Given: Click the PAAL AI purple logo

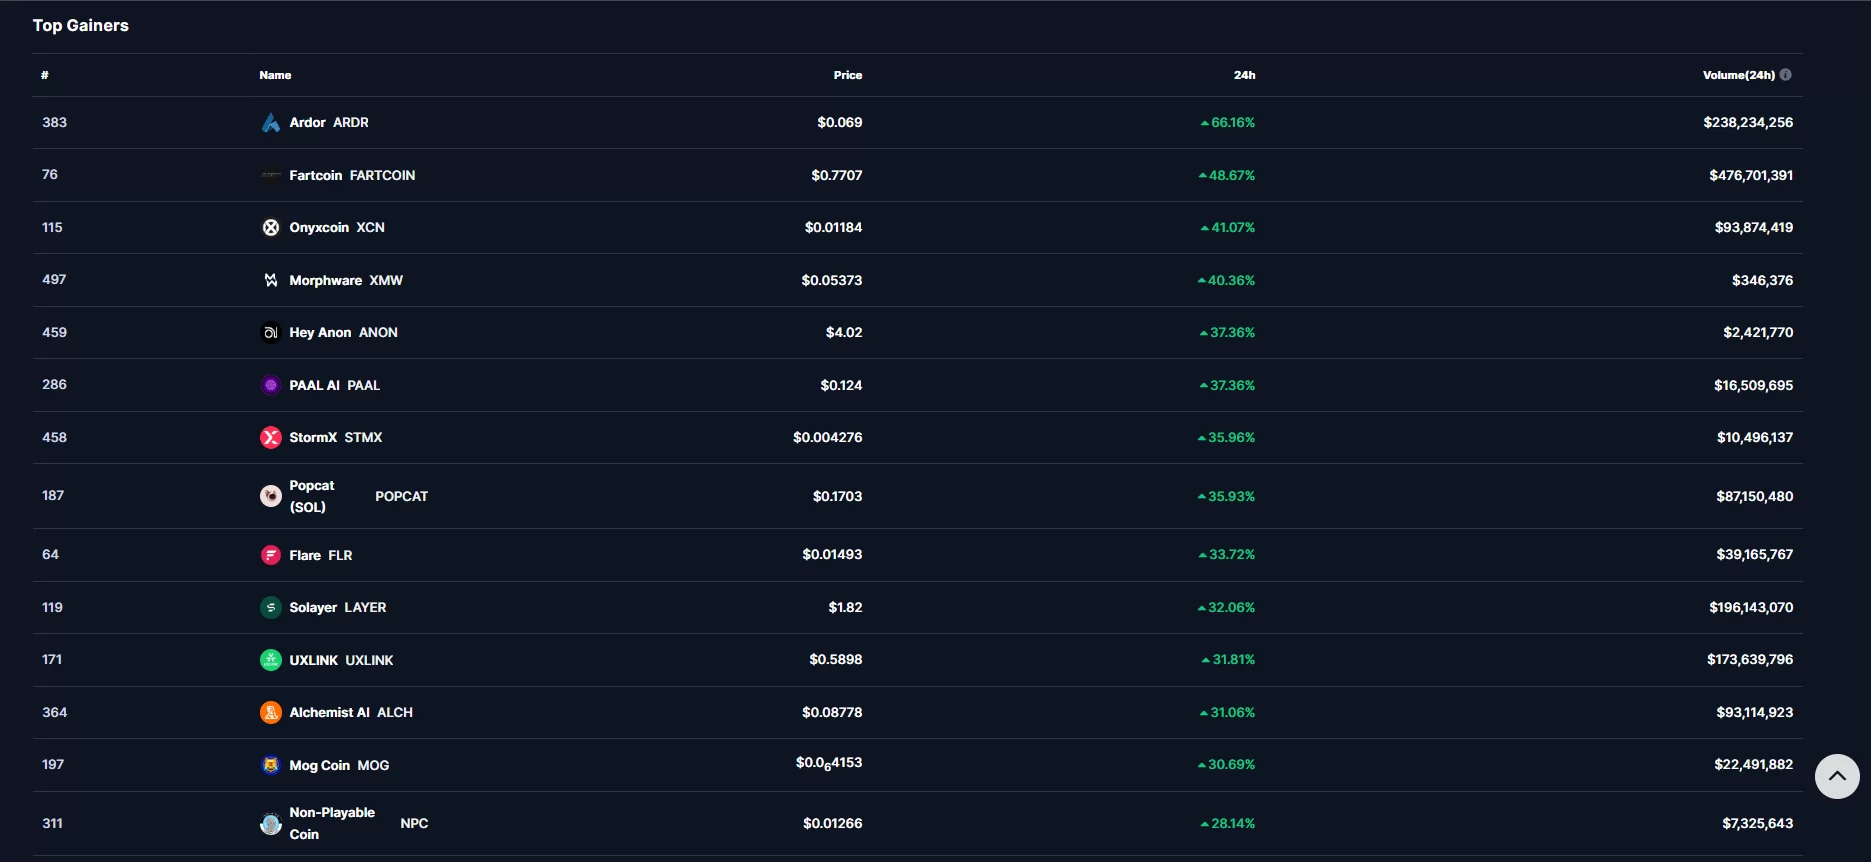Looking at the screenshot, I should [x=270, y=385].
